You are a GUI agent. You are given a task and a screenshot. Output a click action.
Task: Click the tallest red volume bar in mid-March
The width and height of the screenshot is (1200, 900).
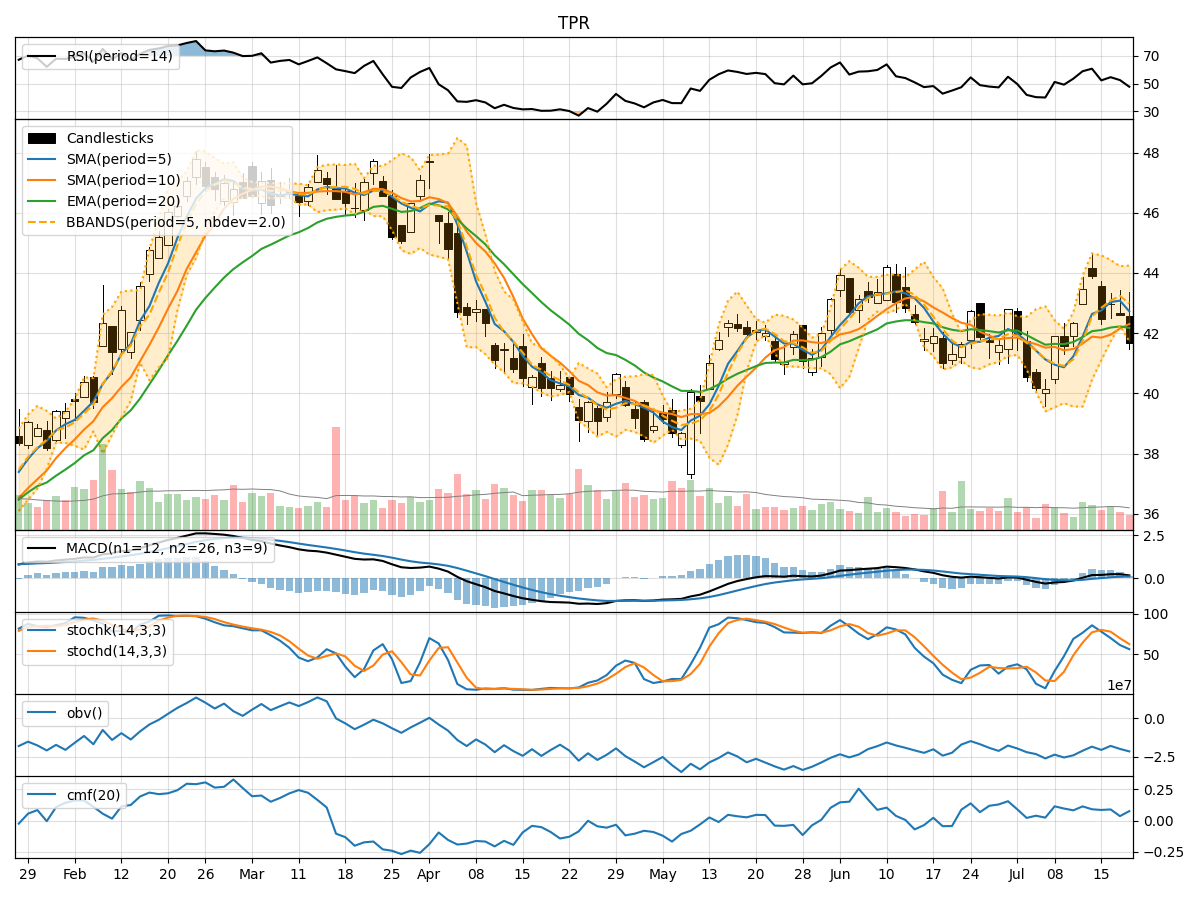pos(336,478)
